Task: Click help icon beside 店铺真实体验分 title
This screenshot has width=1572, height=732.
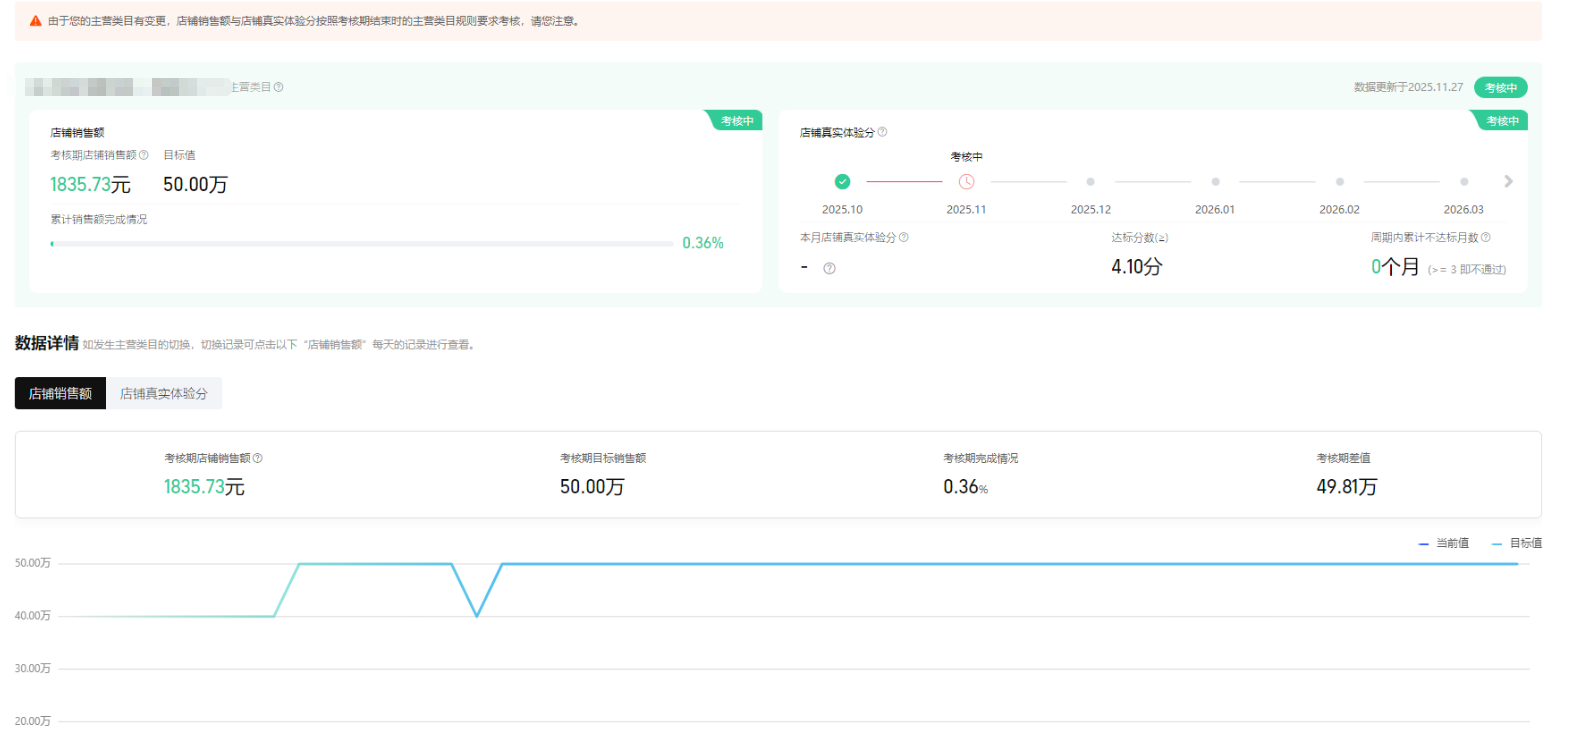Action: [x=882, y=132]
